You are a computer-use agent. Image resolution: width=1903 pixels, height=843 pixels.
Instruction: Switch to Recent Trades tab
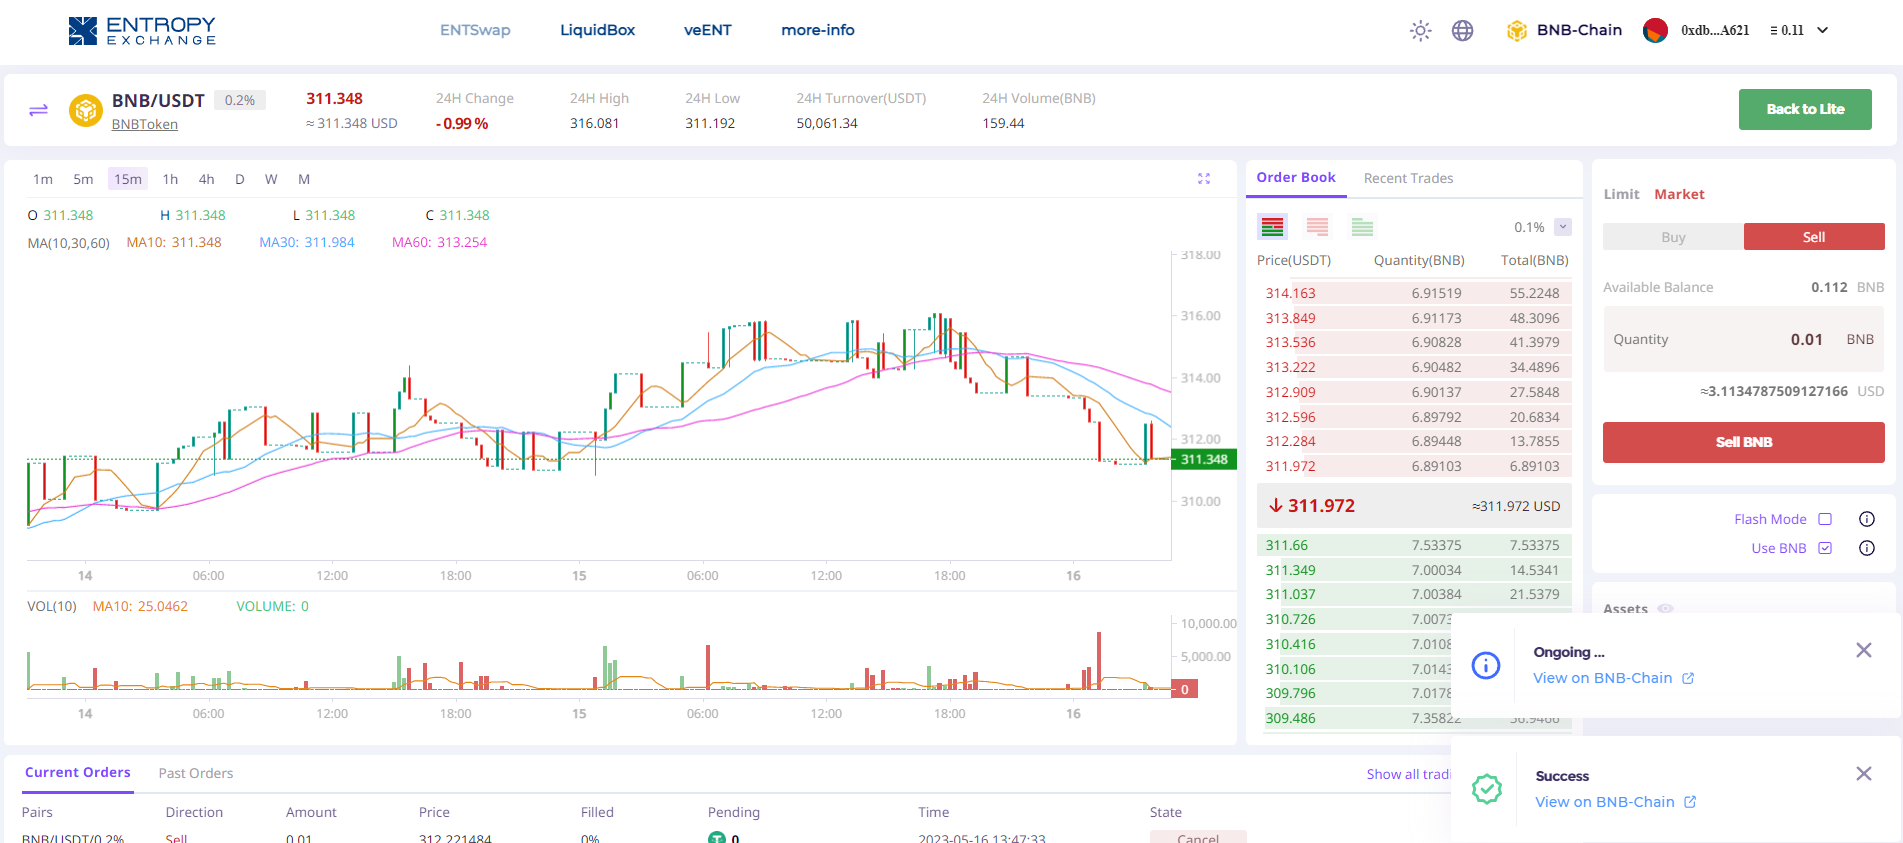click(x=1408, y=178)
